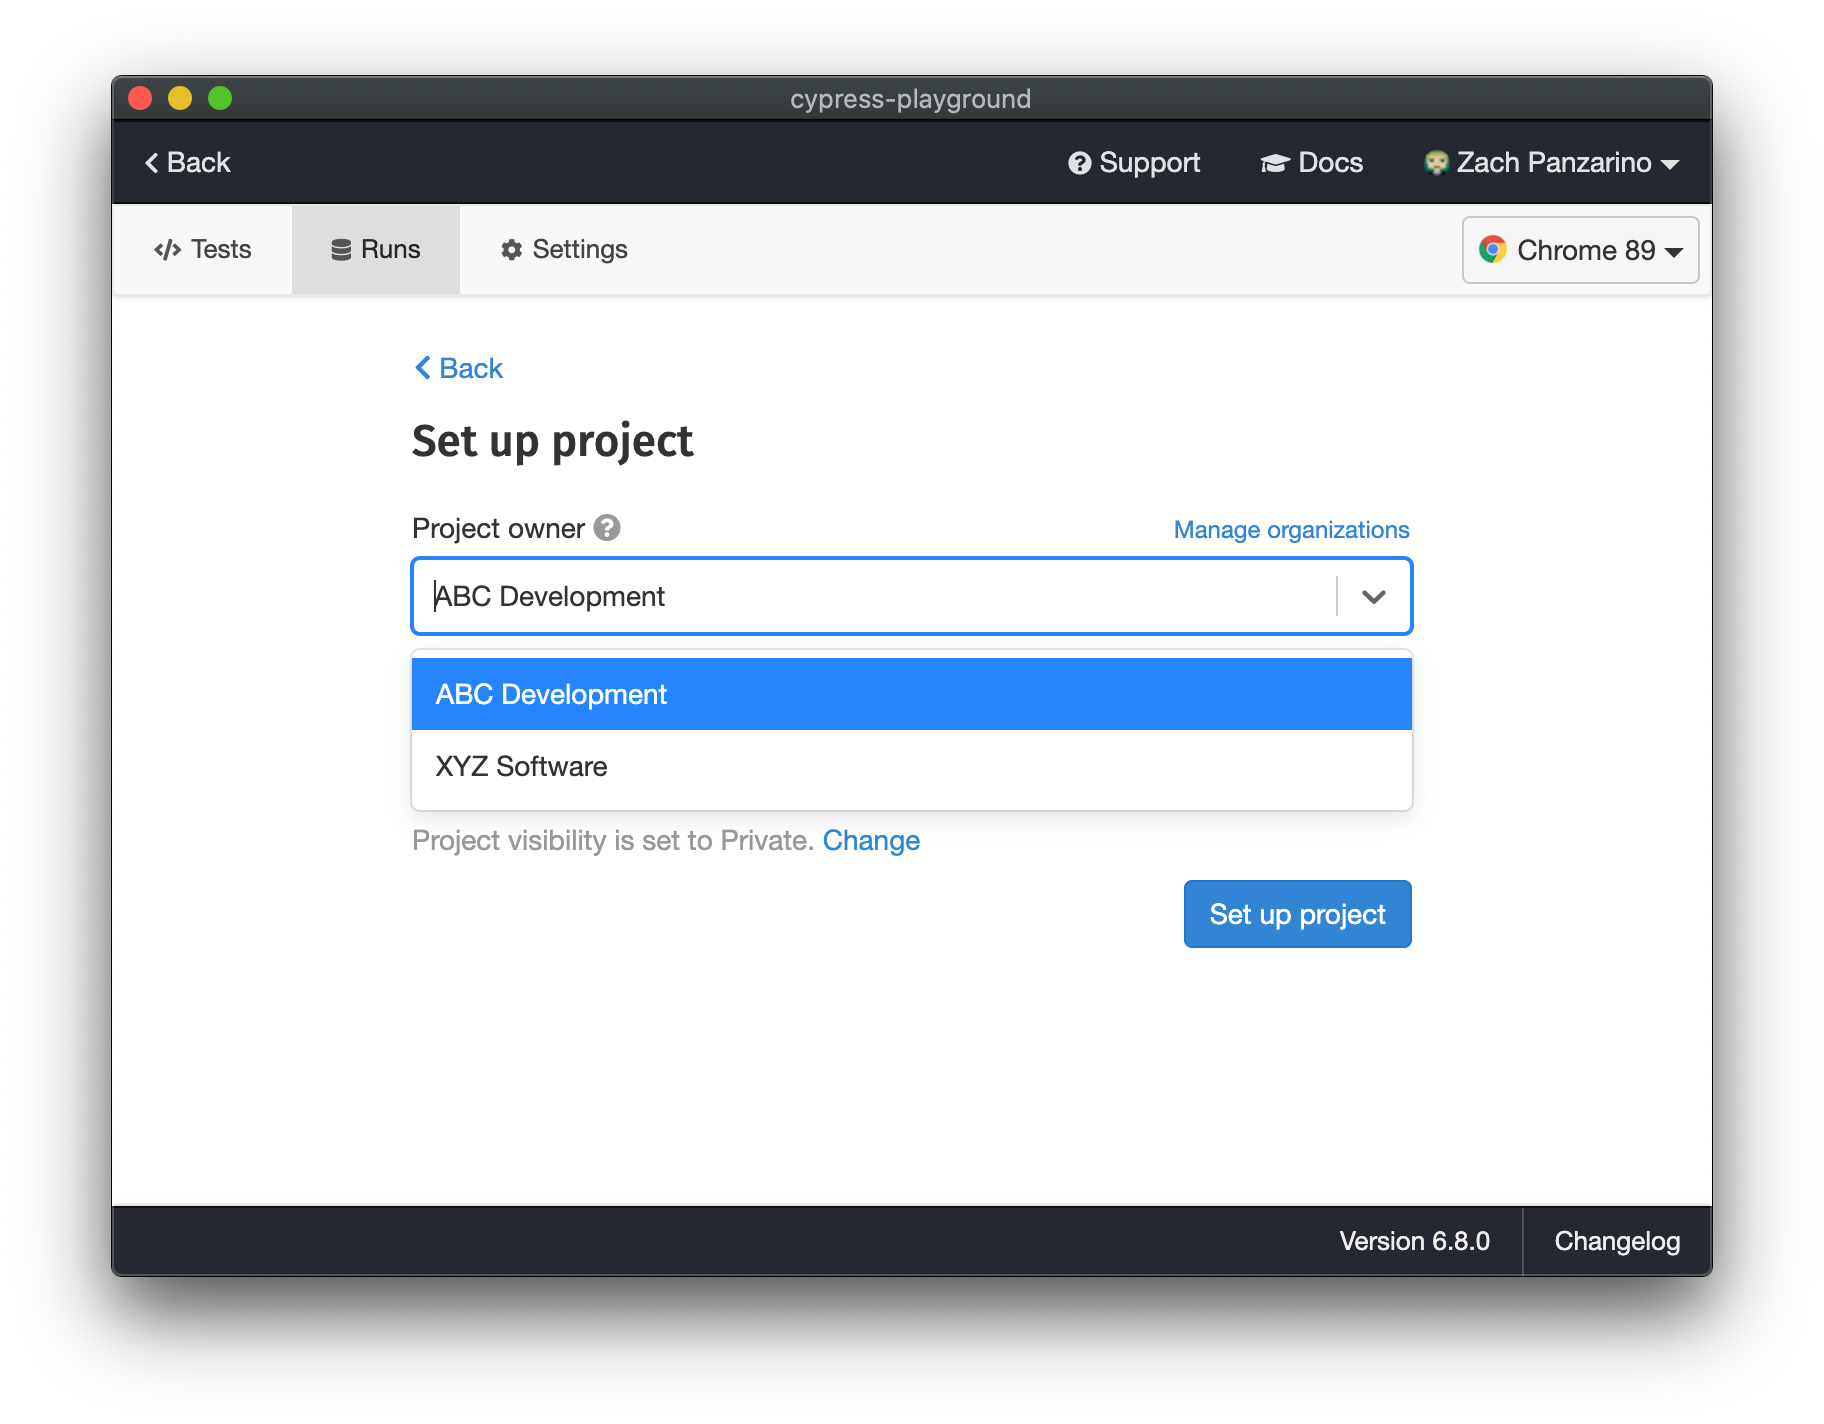1824x1424 pixels.
Task: Click the Zach Panzarino avatar icon
Action: 1436,163
